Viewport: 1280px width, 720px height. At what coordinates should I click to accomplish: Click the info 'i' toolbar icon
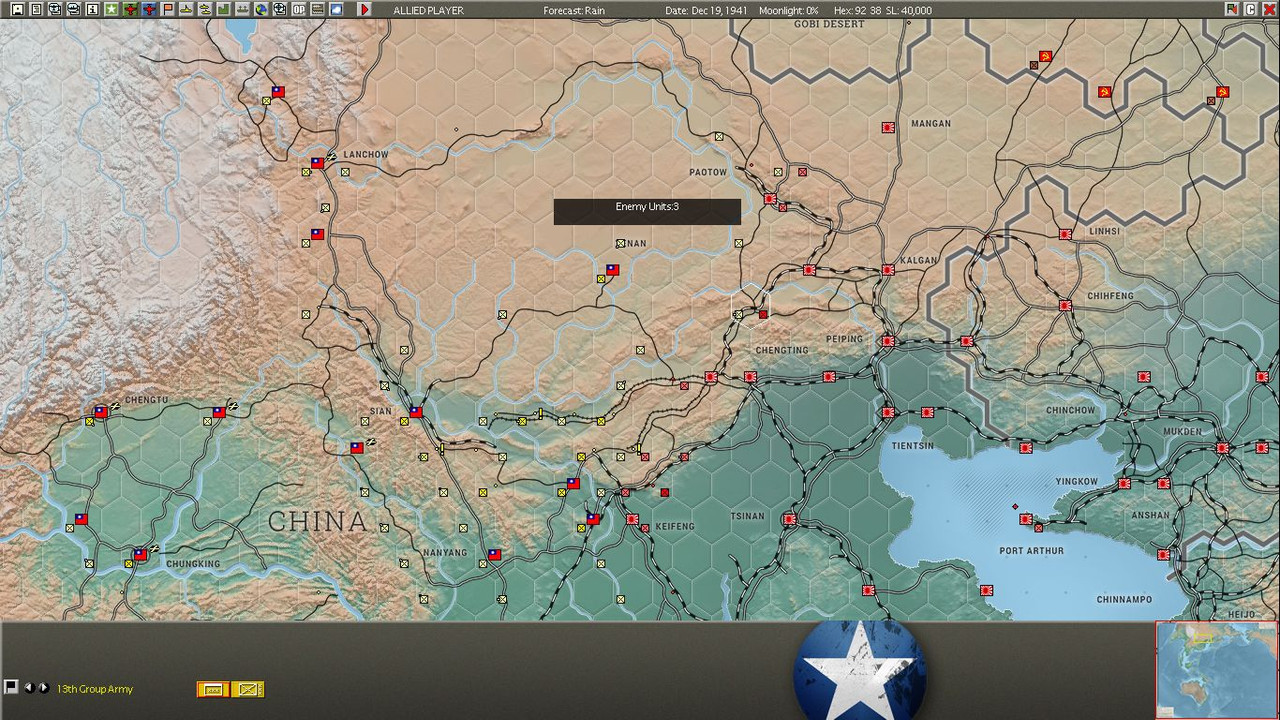pyautogui.click(x=92, y=9)
